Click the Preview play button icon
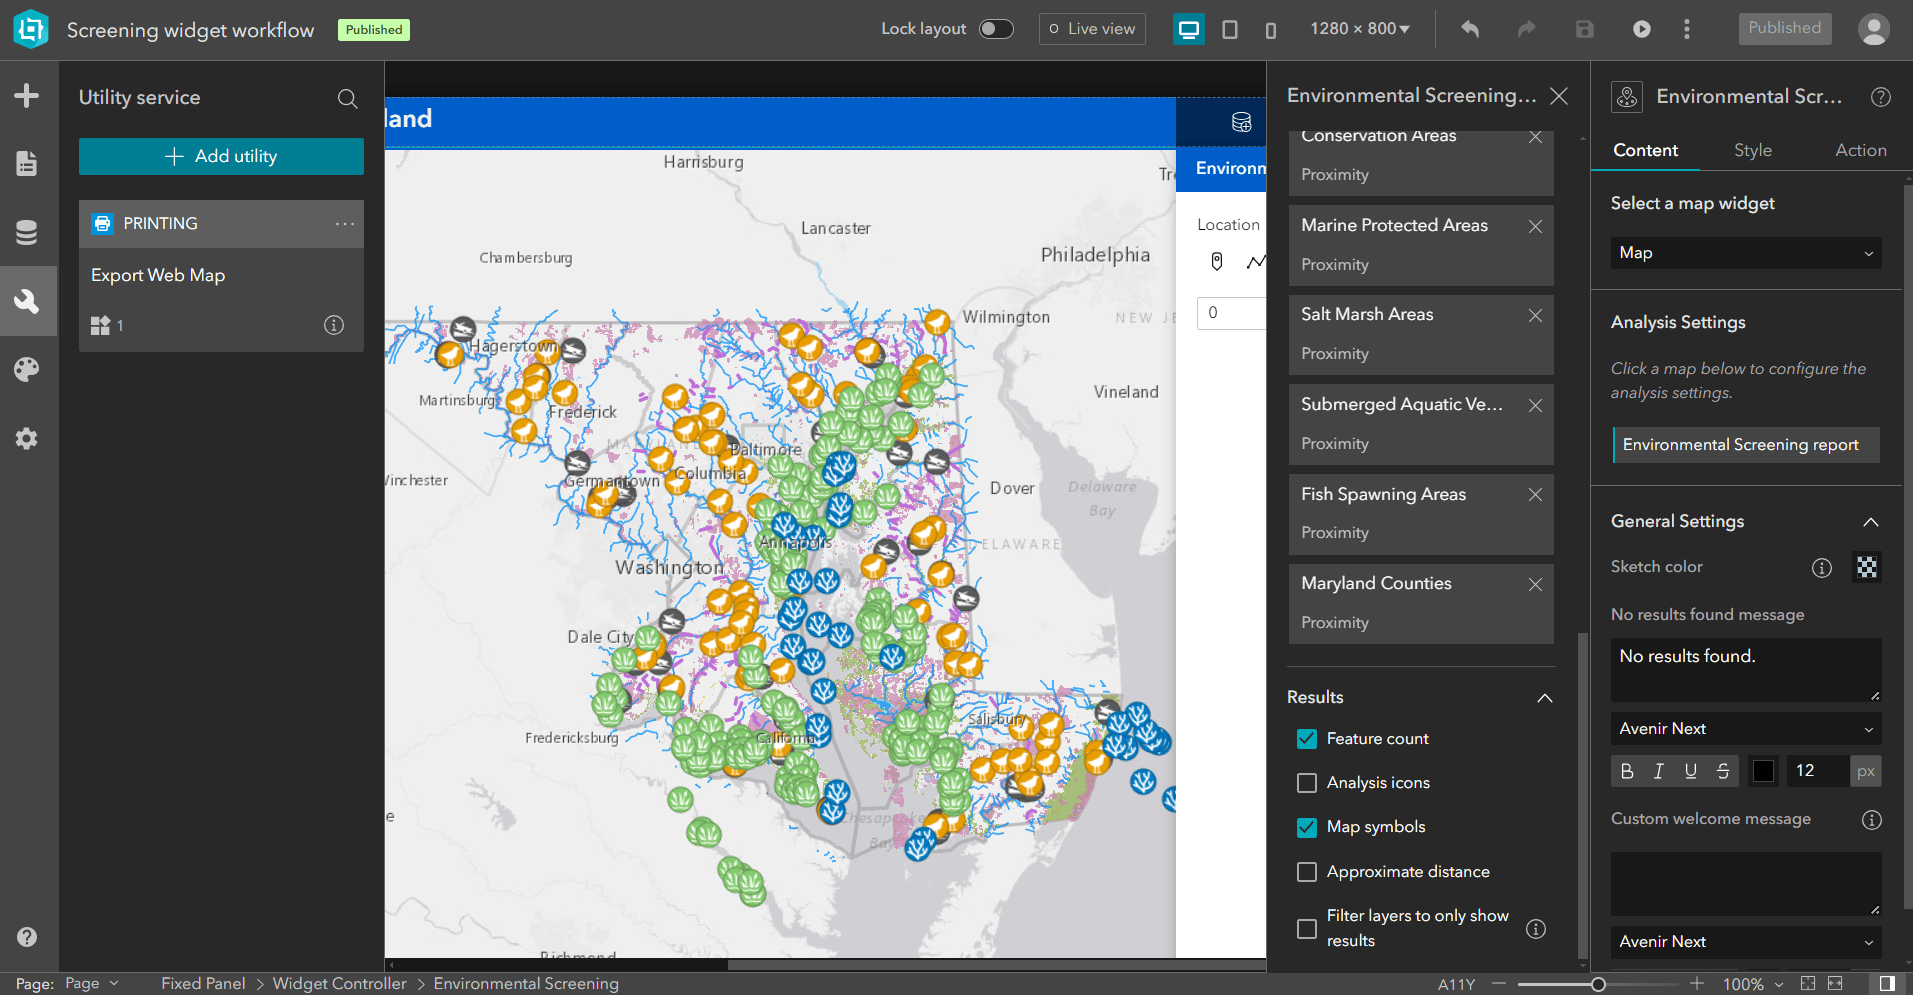Screen dimensions: 1913x995 click(x=1641, y=29)
